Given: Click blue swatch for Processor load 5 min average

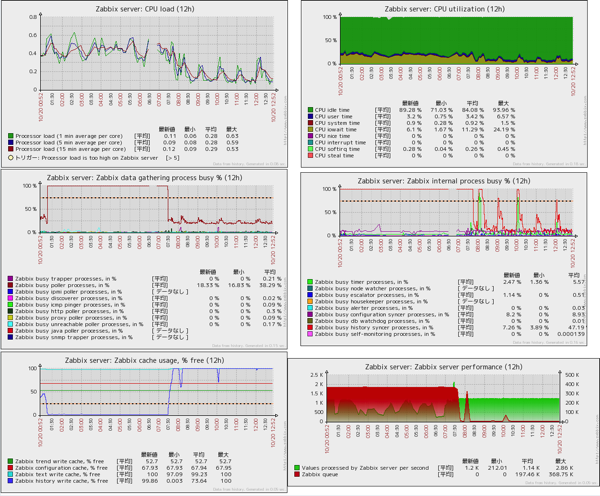Looking at the screenshot, I should point(11,142).
